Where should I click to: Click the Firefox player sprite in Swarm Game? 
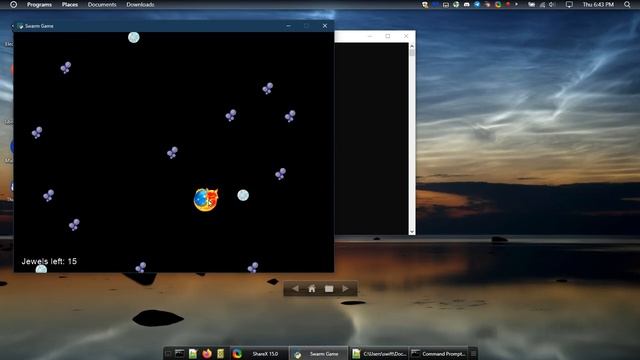(206, 199)
